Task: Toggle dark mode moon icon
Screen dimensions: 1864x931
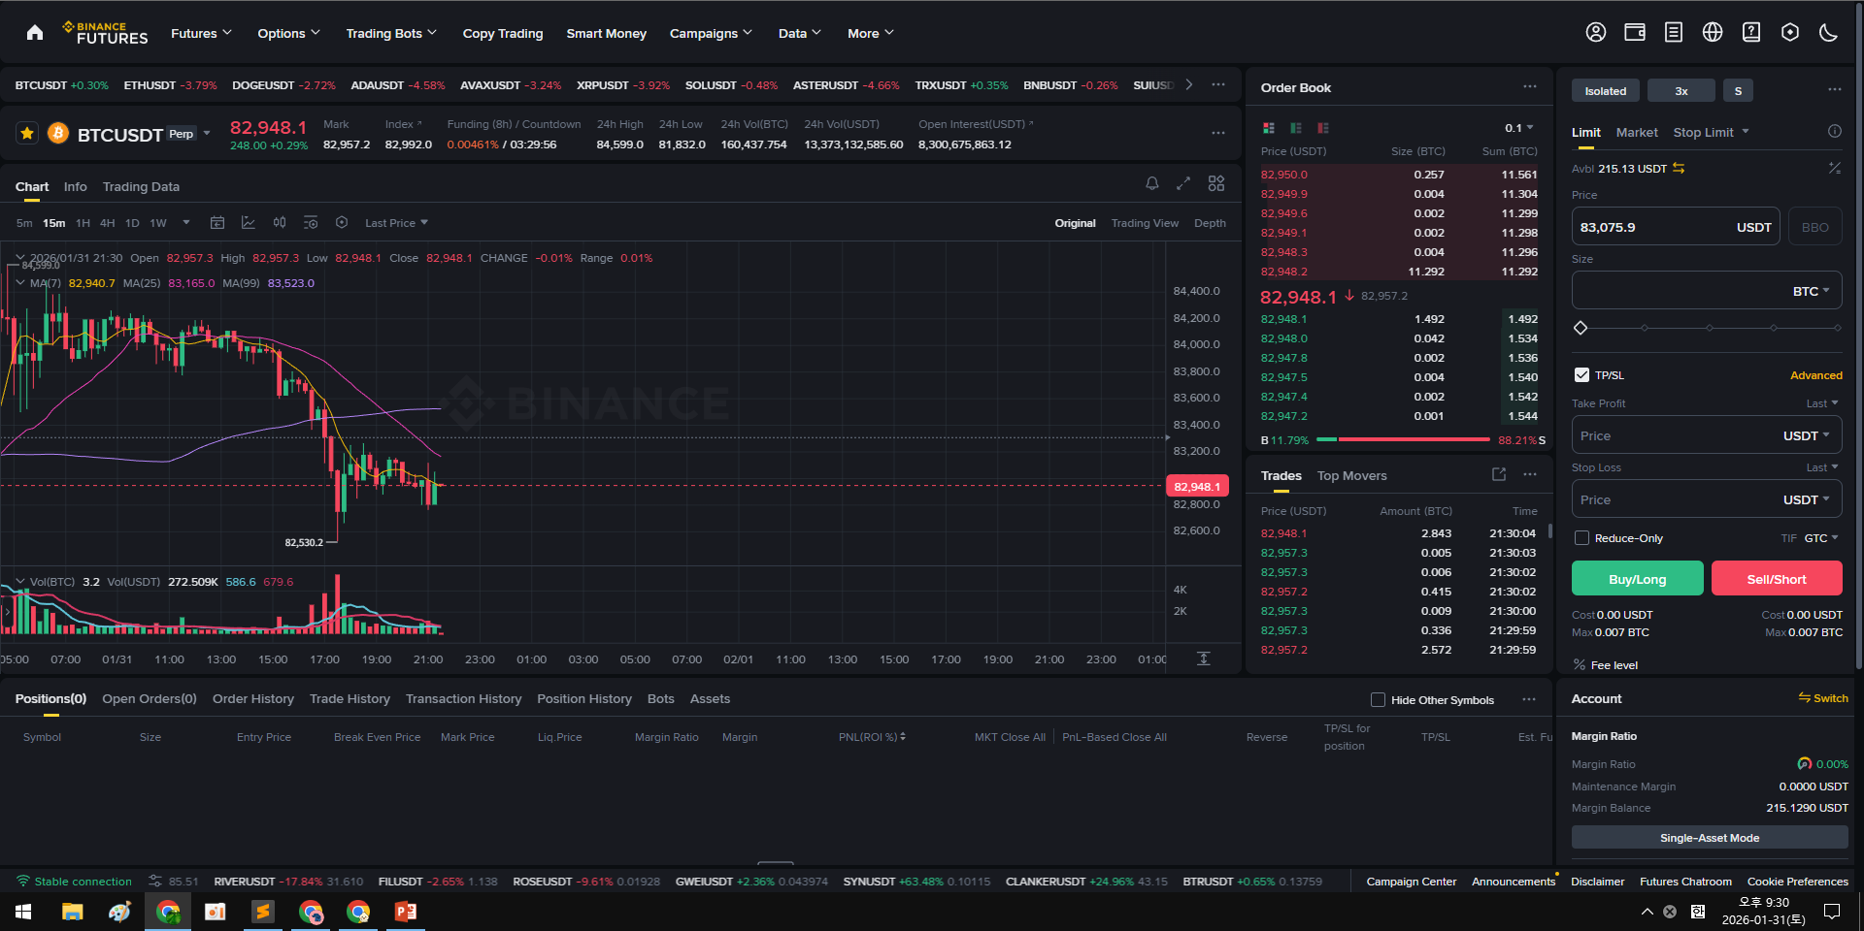Action: (1828, 32)
